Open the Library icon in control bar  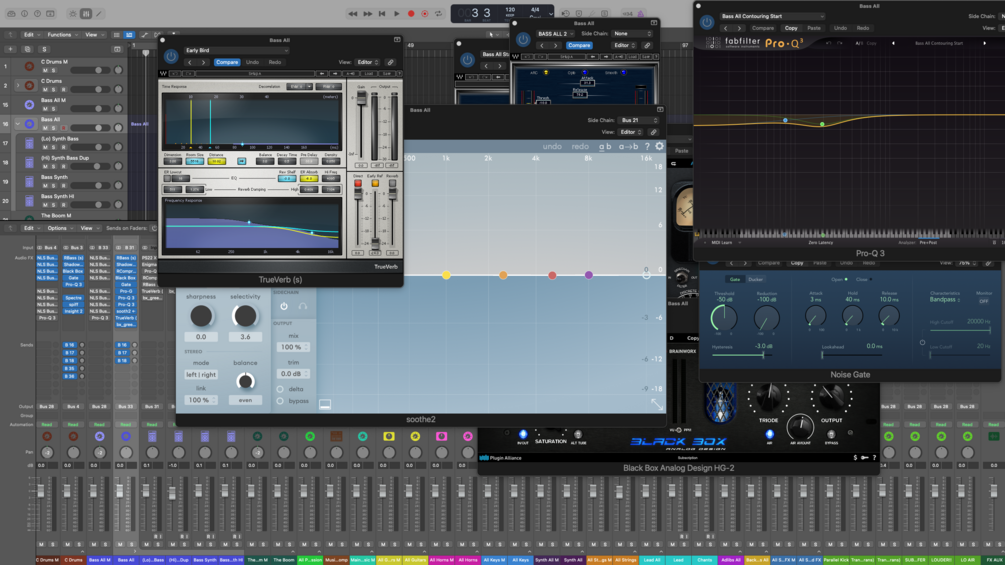12,13
